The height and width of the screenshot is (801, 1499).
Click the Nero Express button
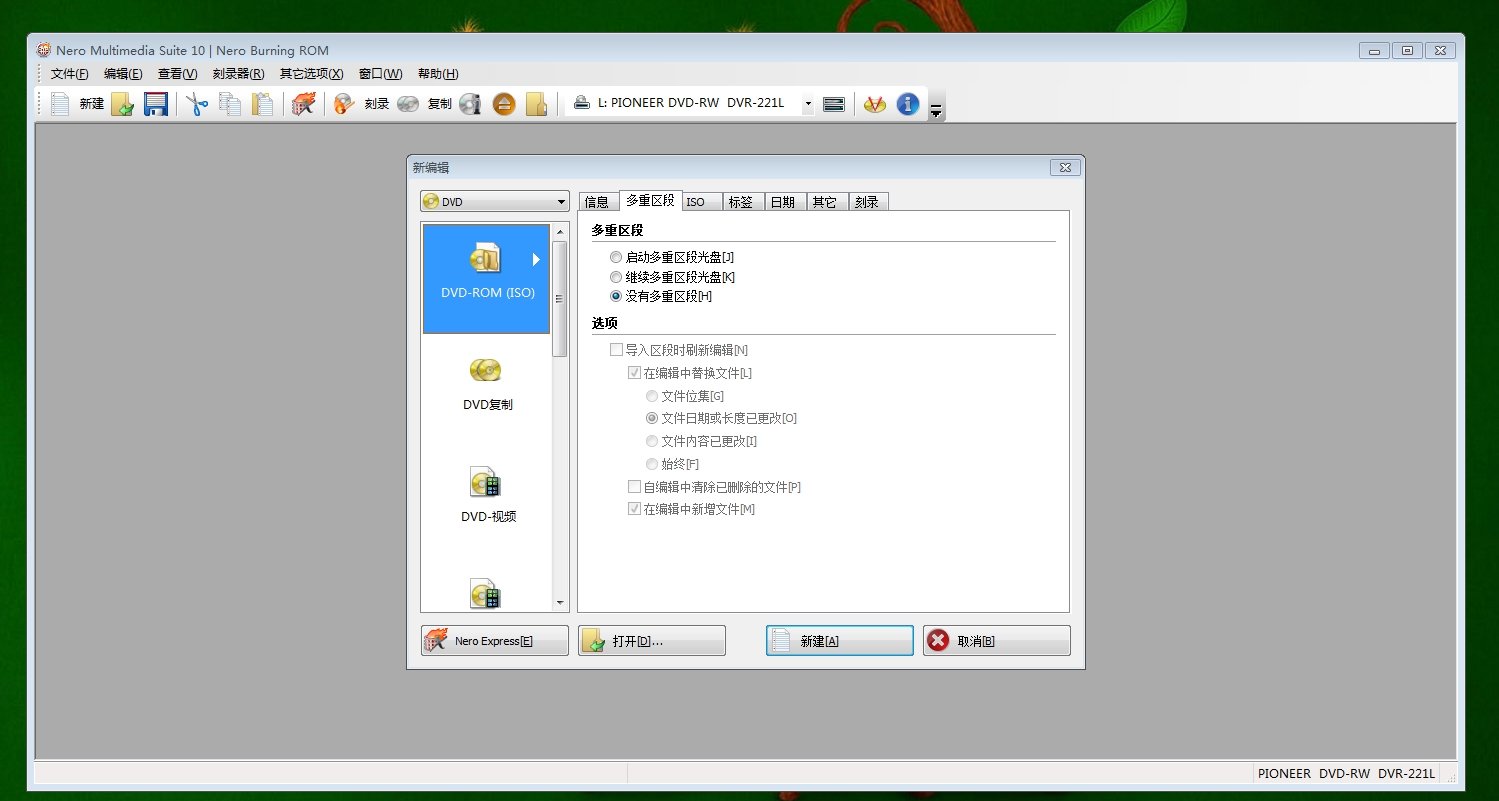493,640
